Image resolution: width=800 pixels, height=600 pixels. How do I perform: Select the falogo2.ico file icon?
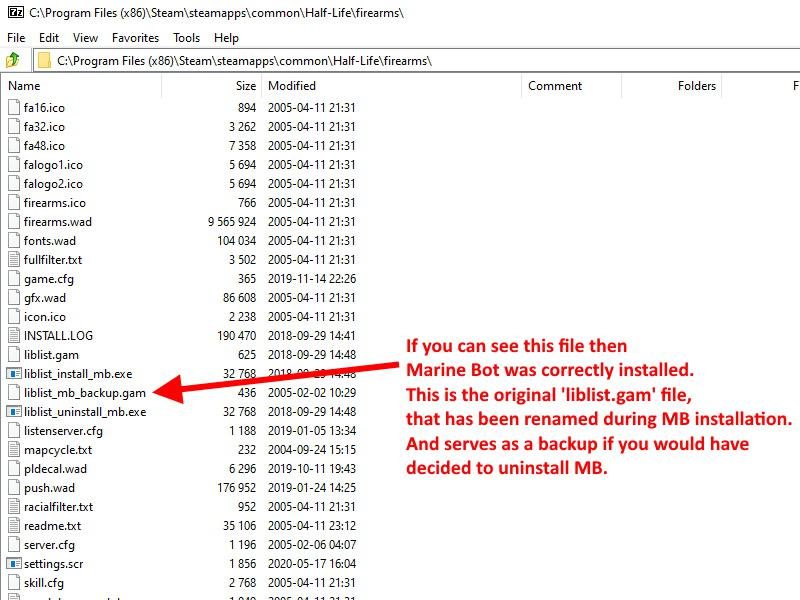click(x=14, y=184)
